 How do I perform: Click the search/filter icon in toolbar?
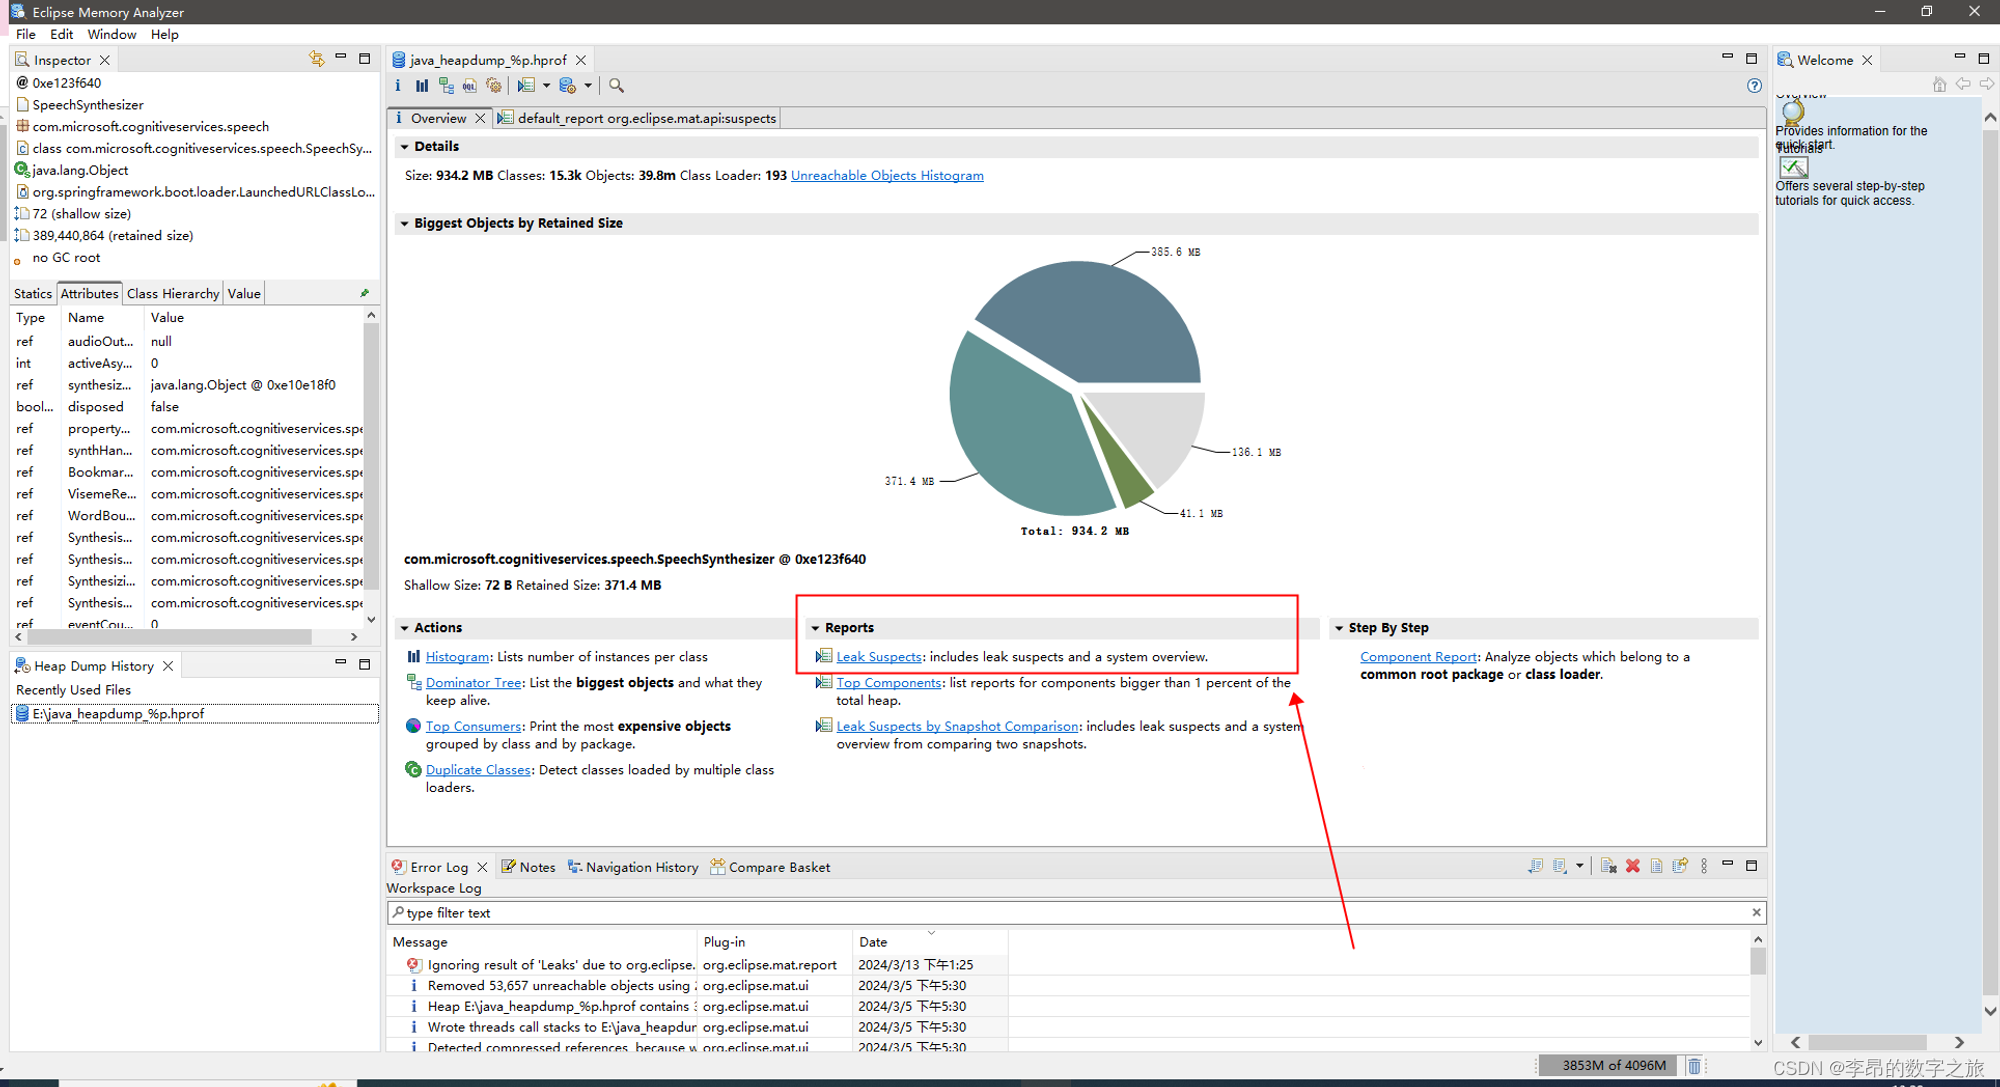pos(616,86)
